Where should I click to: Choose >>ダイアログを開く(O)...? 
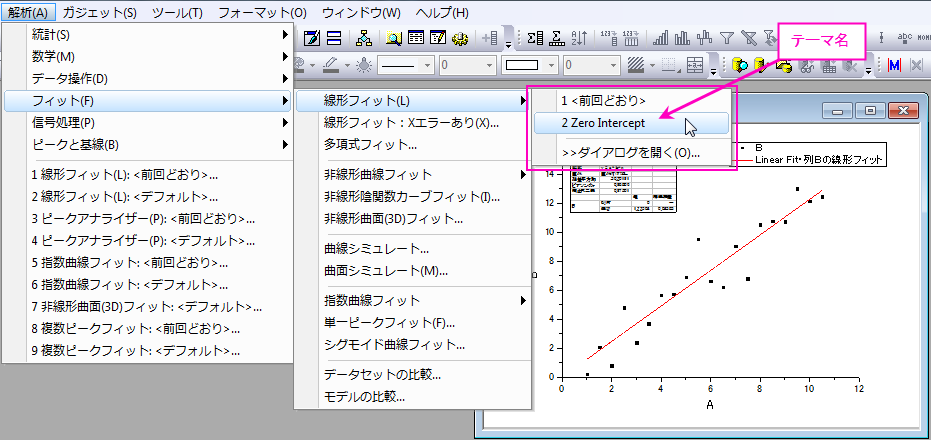pyautogui.click(x=631, y=153)
